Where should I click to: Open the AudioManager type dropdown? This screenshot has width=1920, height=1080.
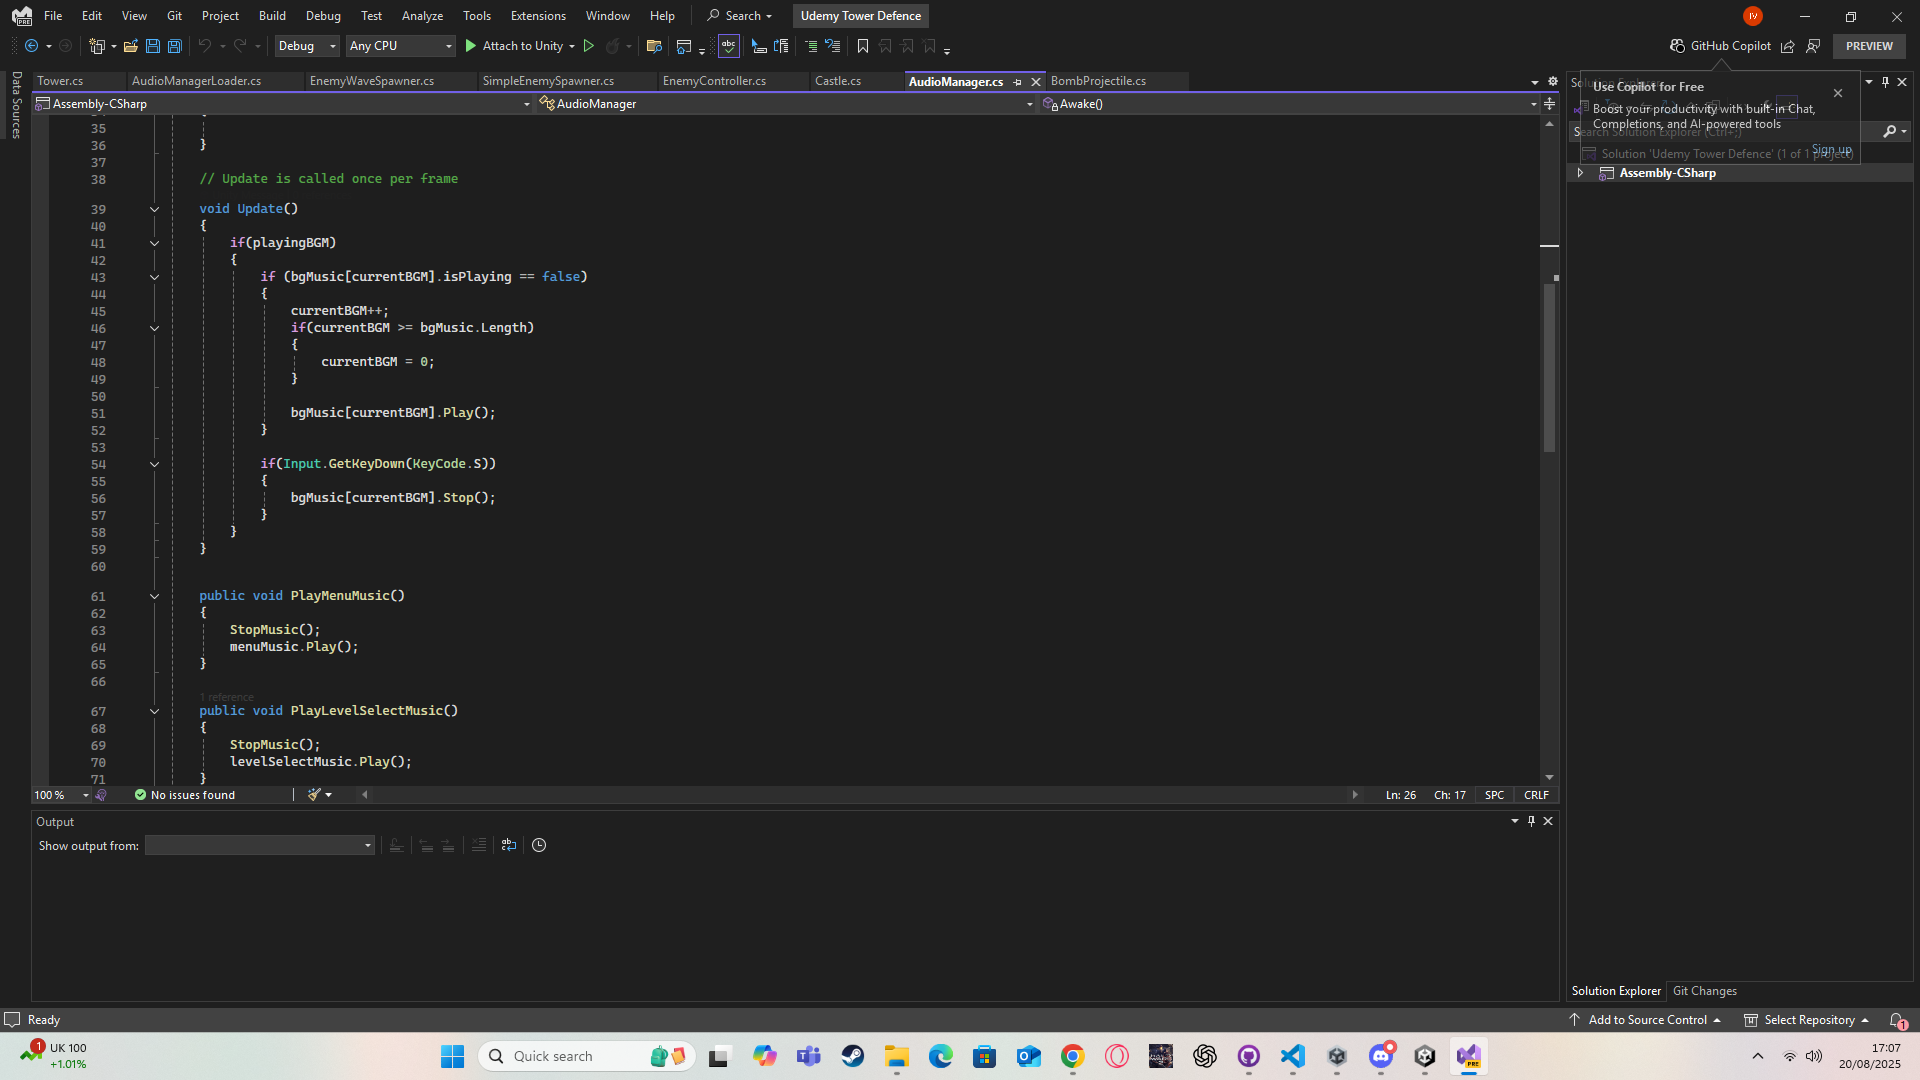(786, 104)
